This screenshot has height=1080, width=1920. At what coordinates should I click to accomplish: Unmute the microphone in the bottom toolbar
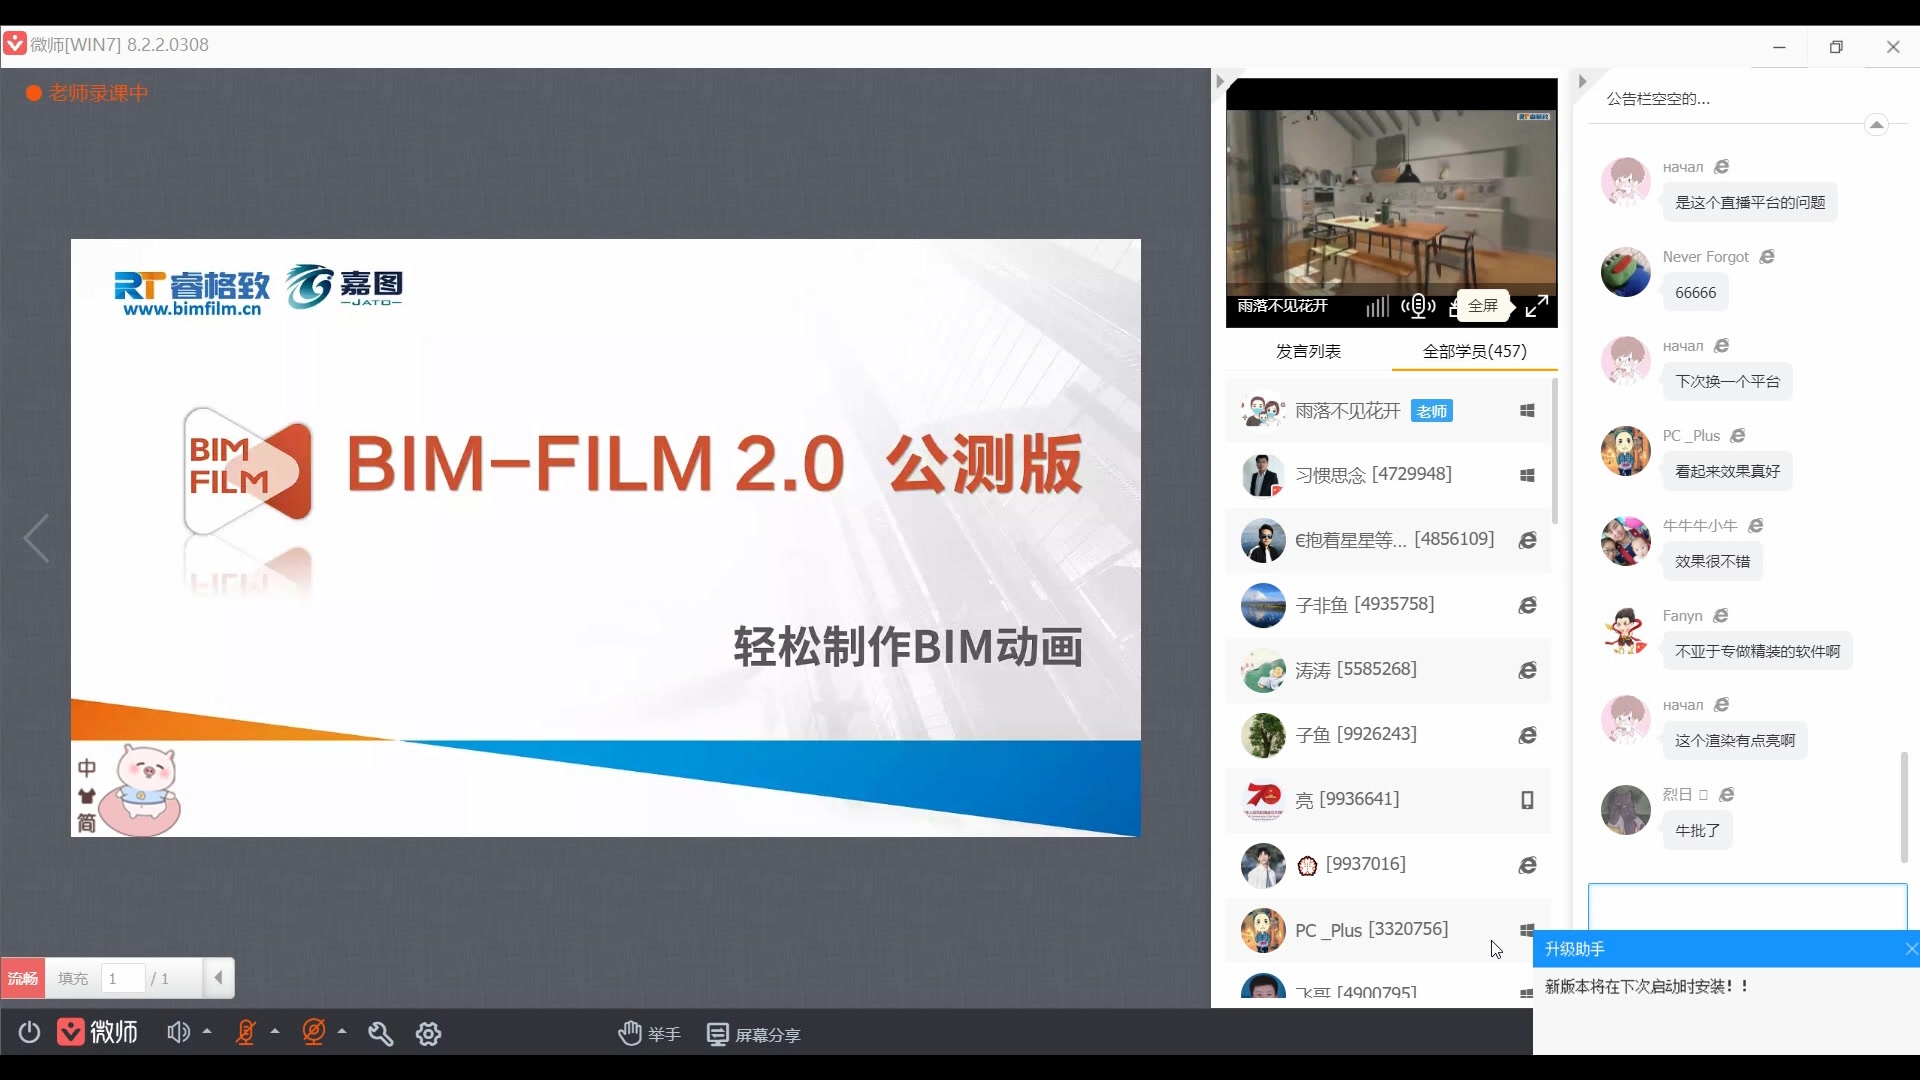click(x=247, y=1033)
